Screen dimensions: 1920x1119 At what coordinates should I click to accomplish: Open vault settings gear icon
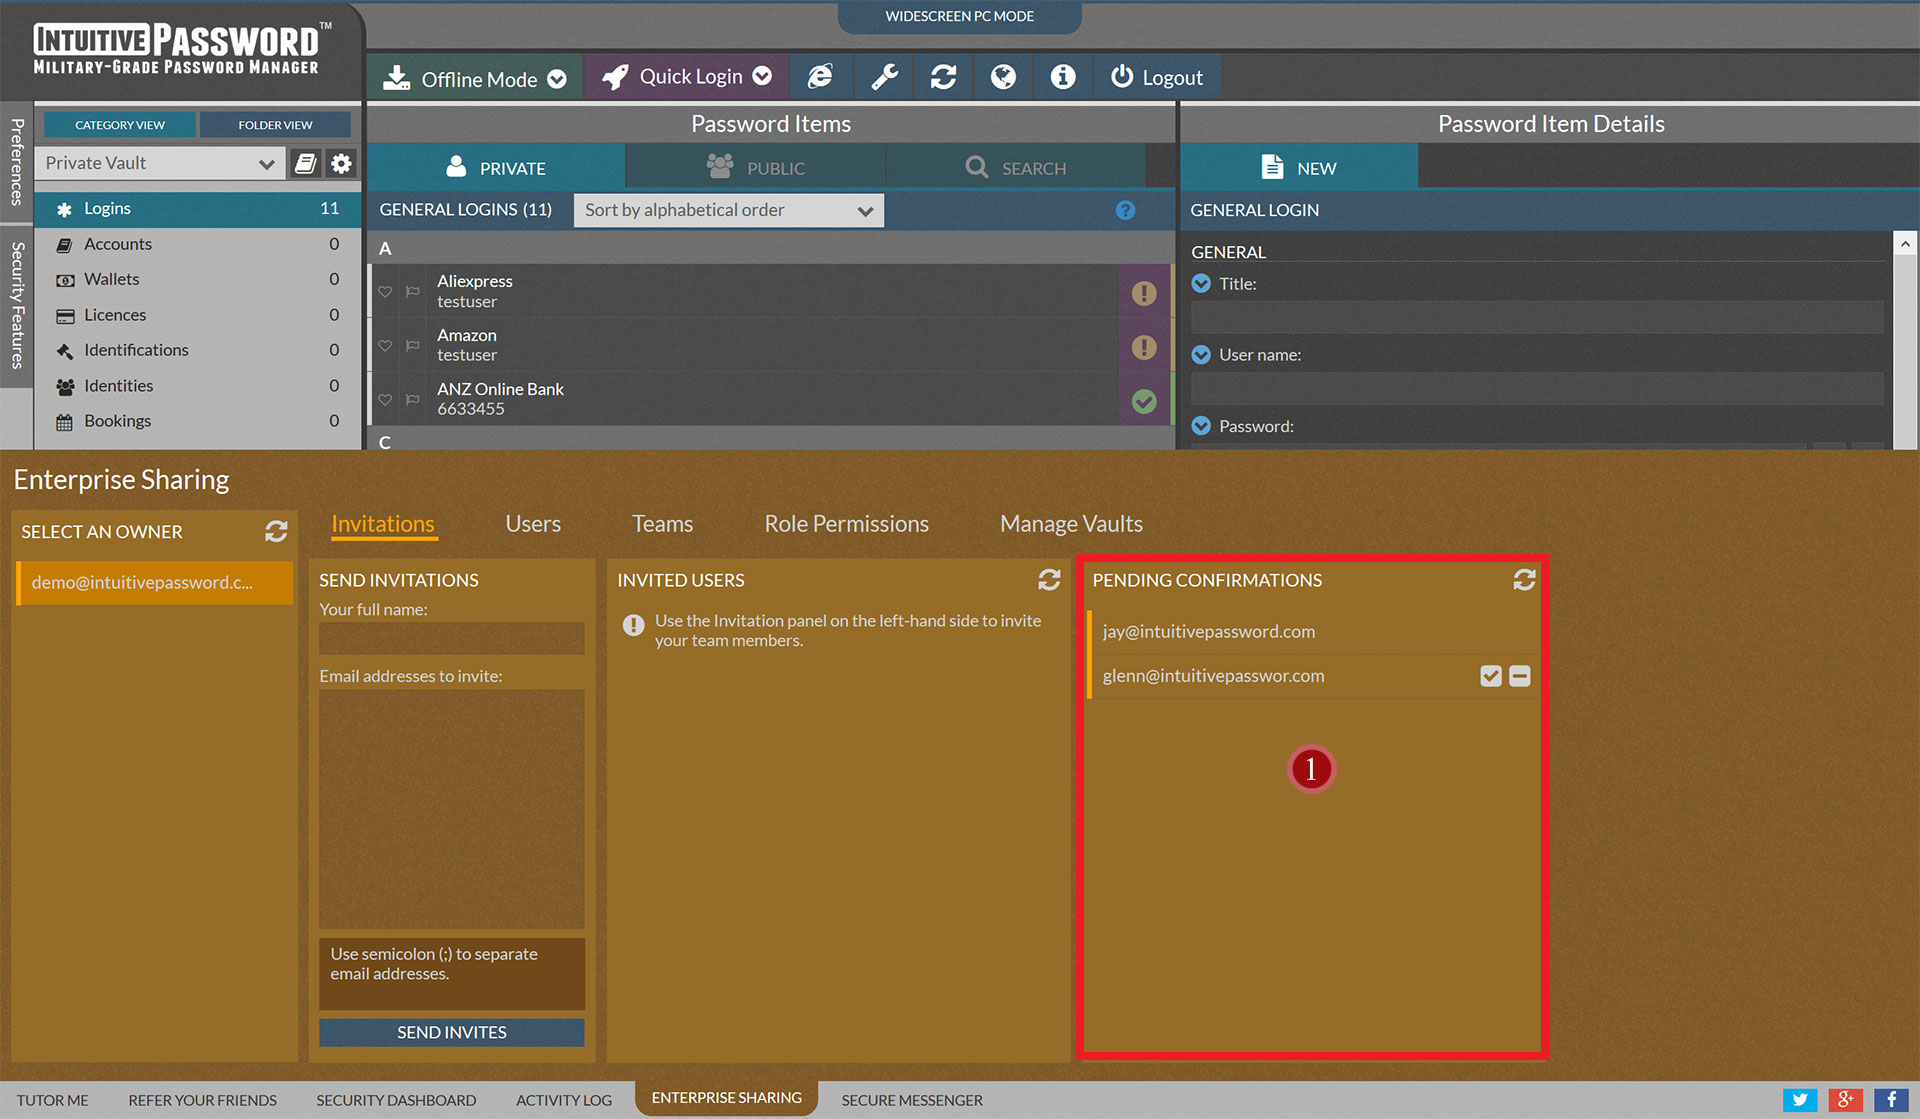pos(341,163)
